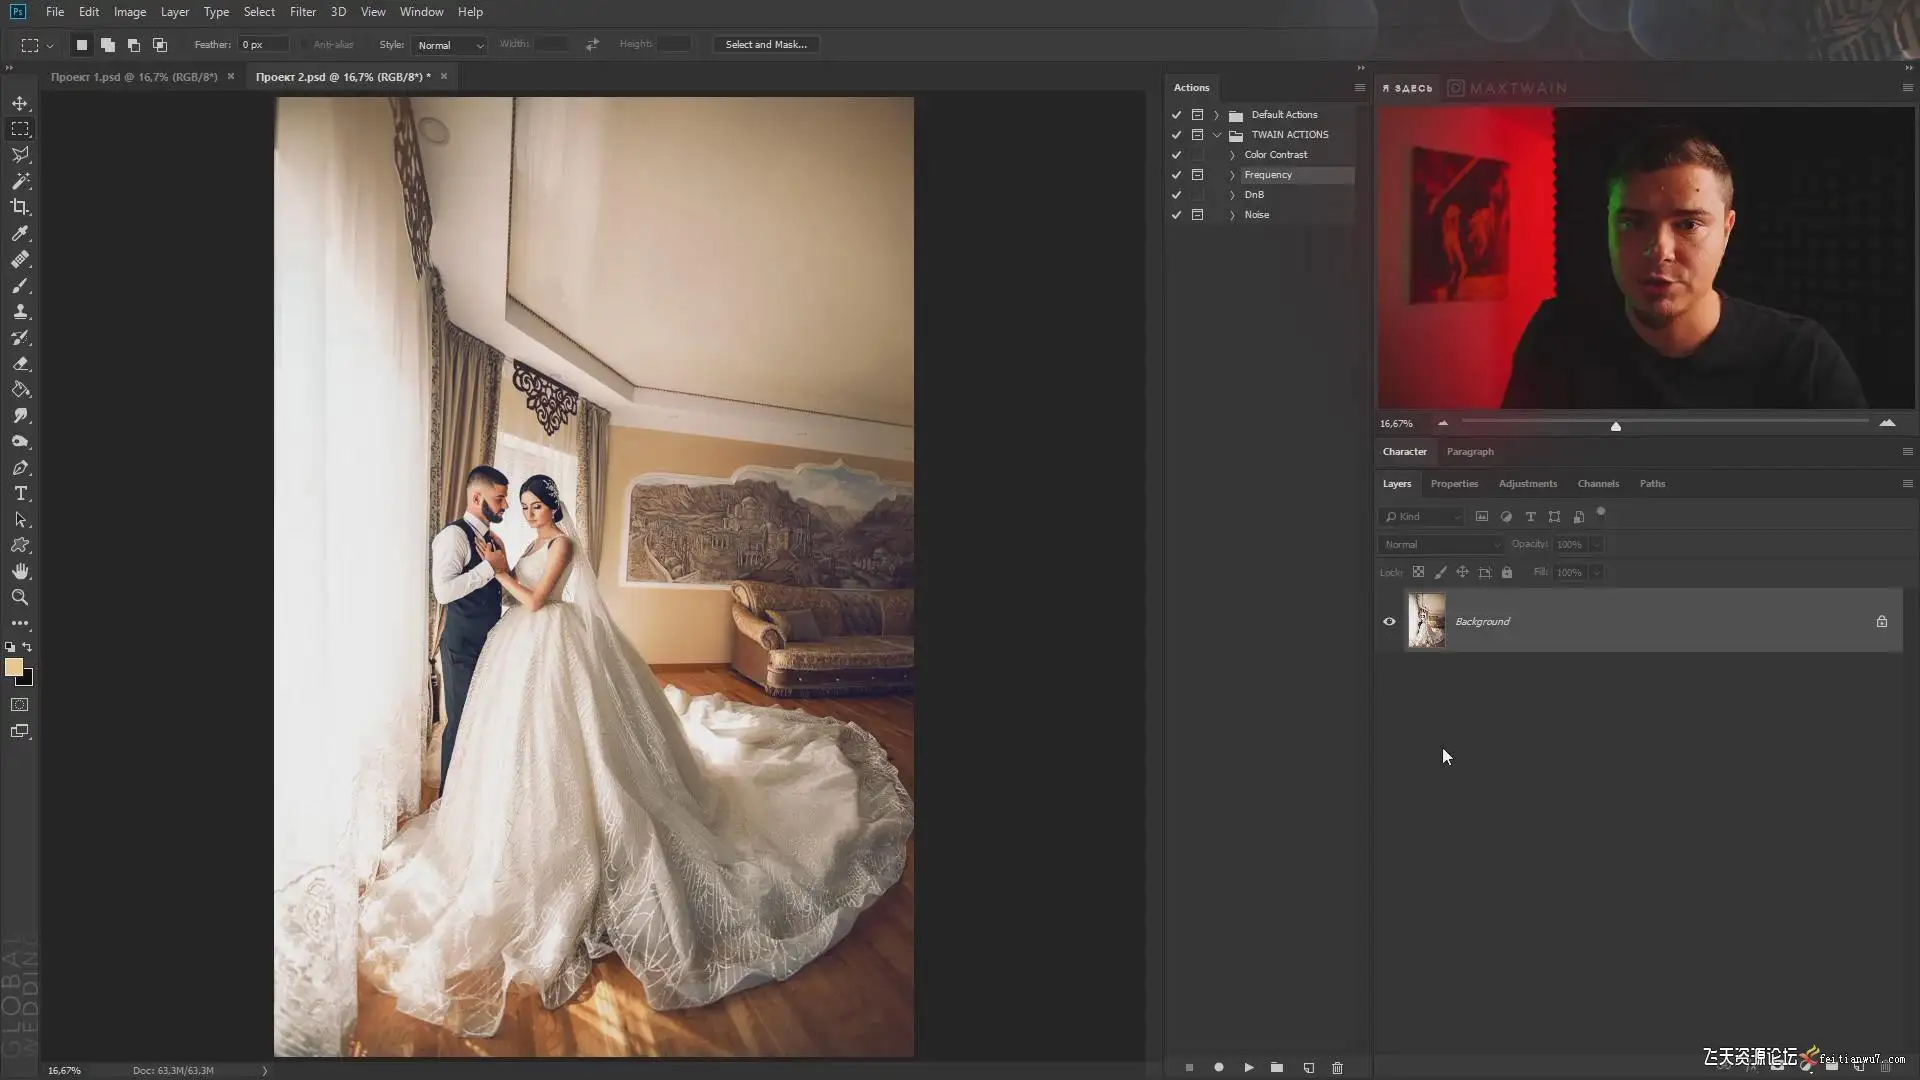Click Select and Mask button
1920x1080 pixels.
[766, 45]
